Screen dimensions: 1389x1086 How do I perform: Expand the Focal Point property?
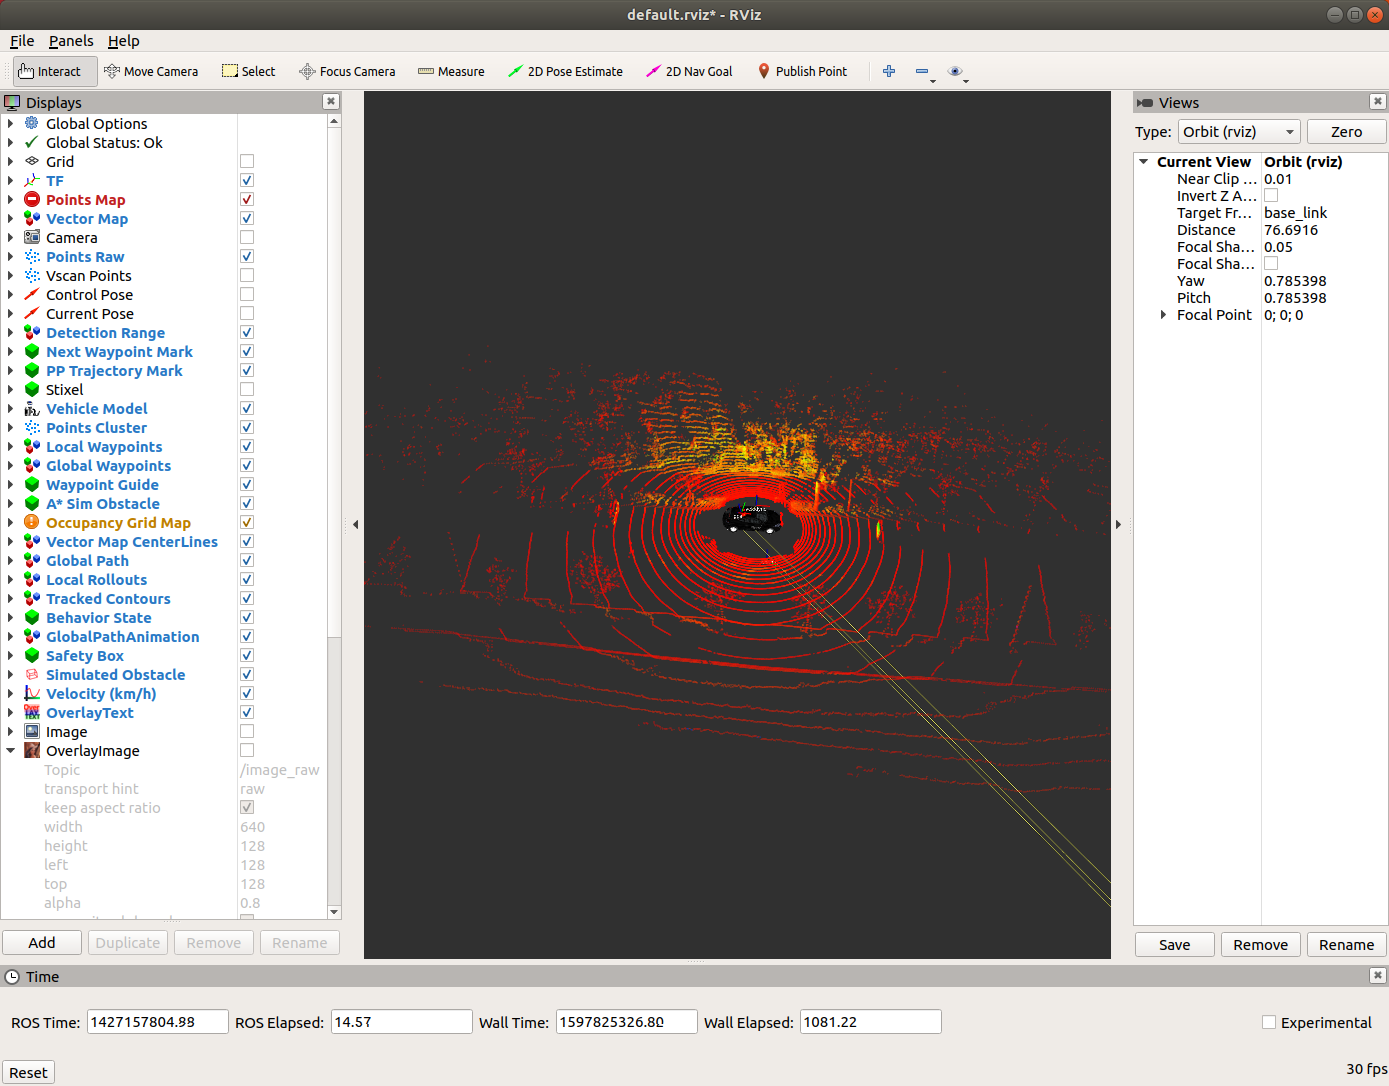tap(1163, 315)
